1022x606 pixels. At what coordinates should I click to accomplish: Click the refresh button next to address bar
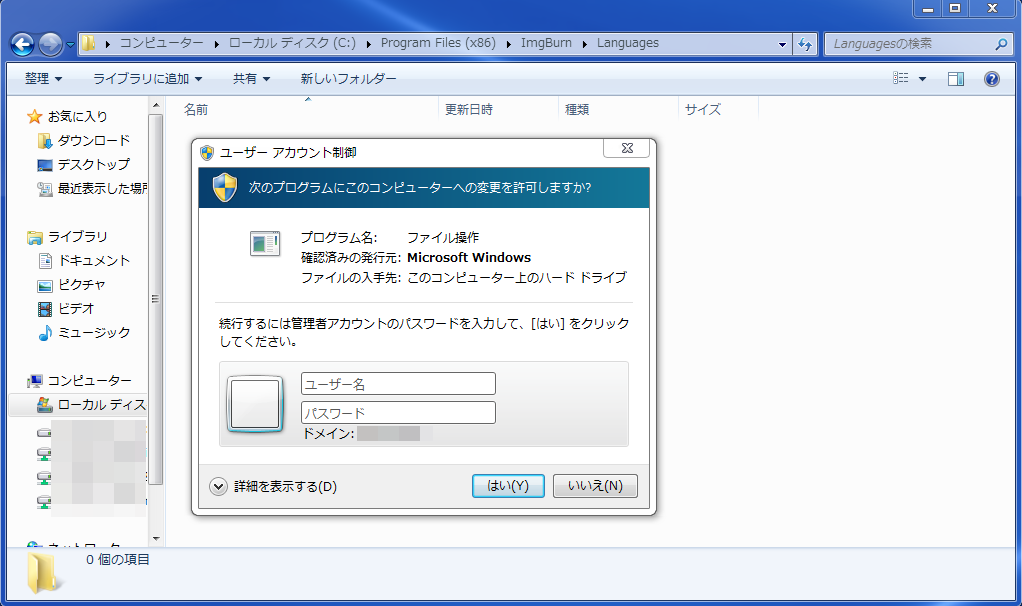click(x=805, y=44)
